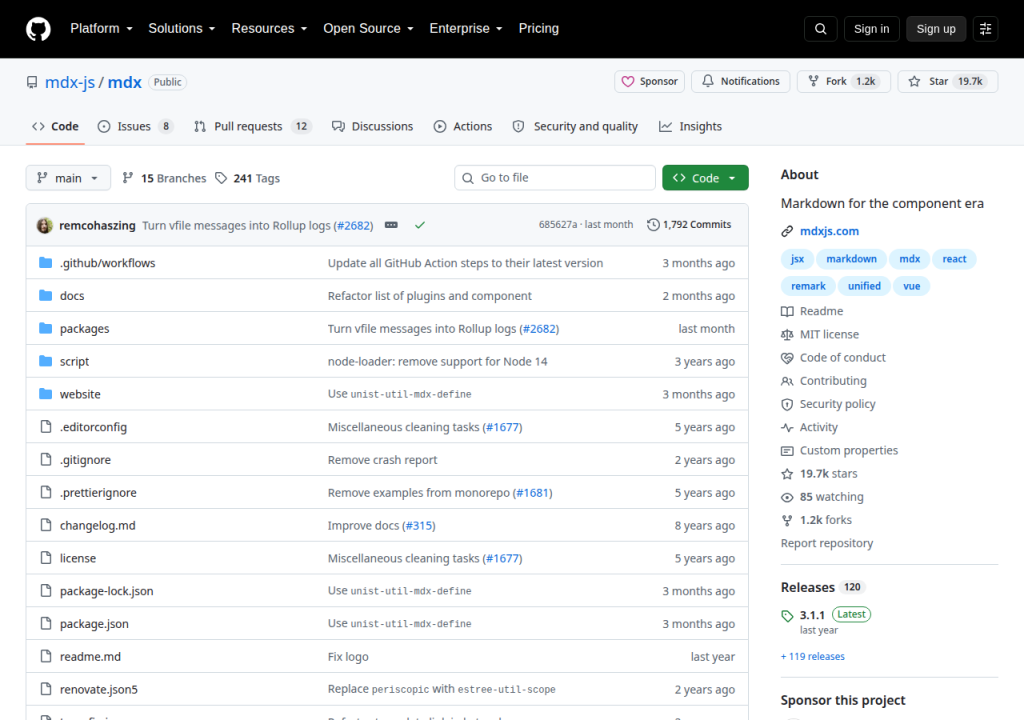Click the changelog.md file icon

pyautogui.click(x=46, y=525)
